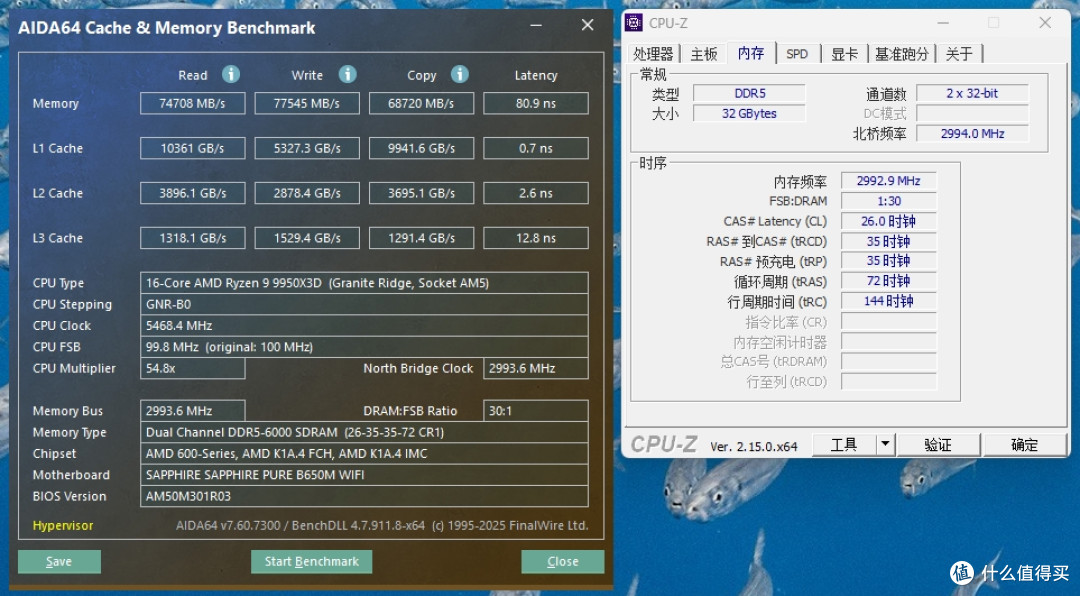Click the info icon next to Write
The image size is (1080, 596).
348,74
